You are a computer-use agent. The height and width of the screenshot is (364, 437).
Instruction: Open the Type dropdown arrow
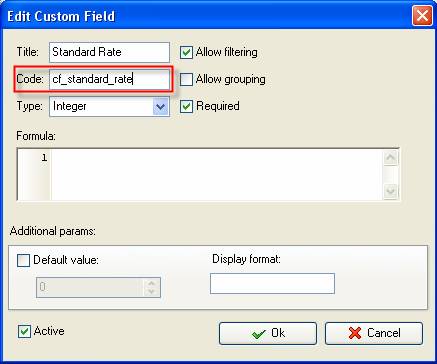click(161, 107)
